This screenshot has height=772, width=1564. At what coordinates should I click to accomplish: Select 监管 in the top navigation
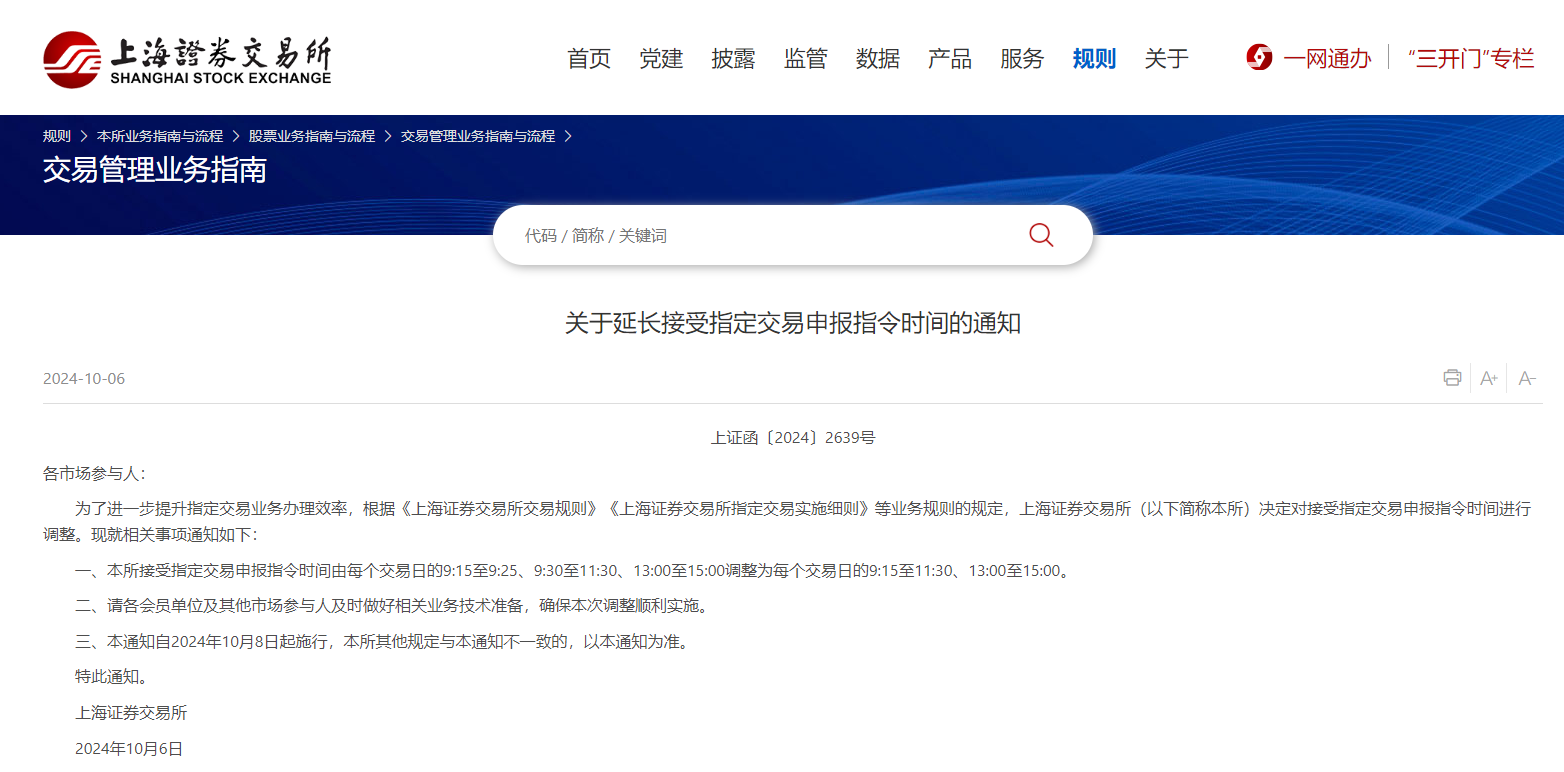pos(805,59)
